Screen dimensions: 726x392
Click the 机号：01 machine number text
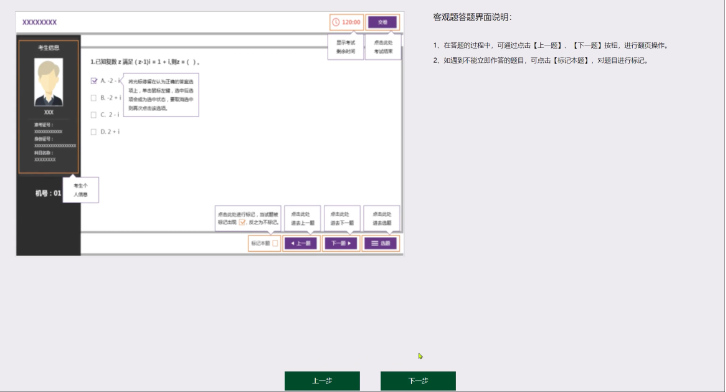[x=48, y=193]
